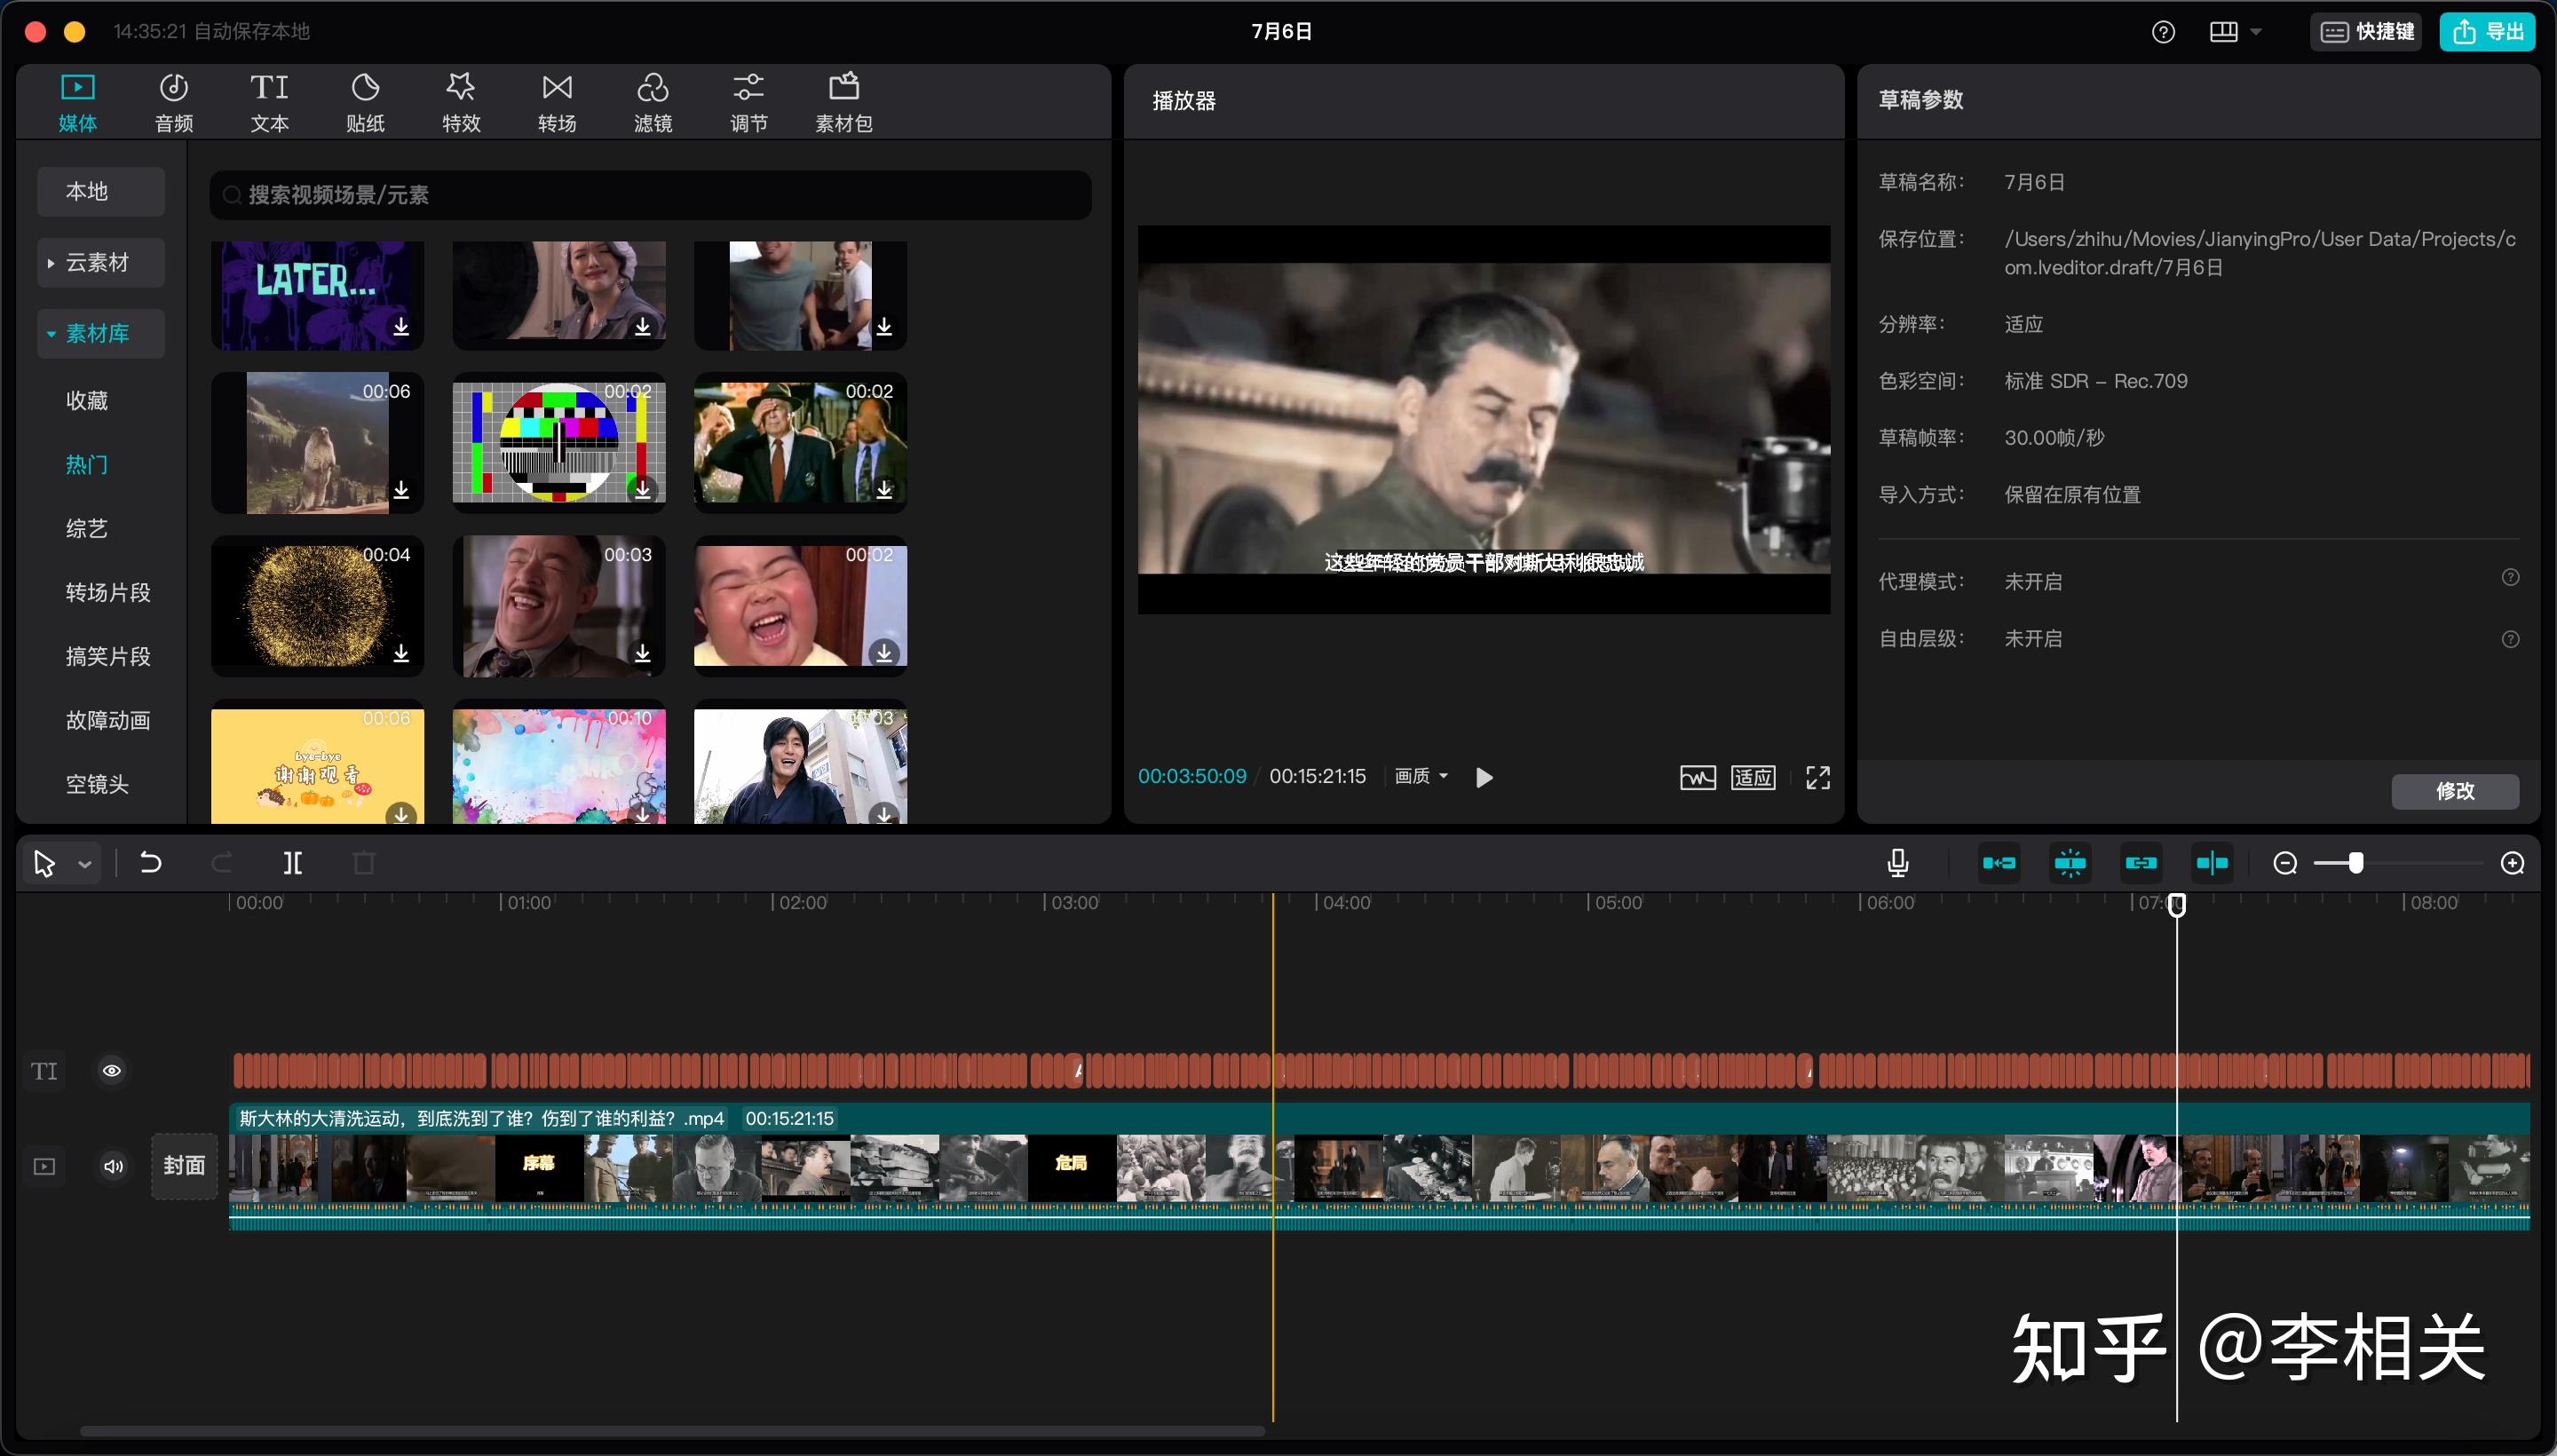This screenshot has width=2557, height=1456.
Task: Open the 快捷键 shortcuts button
Action: point(2366,32)
